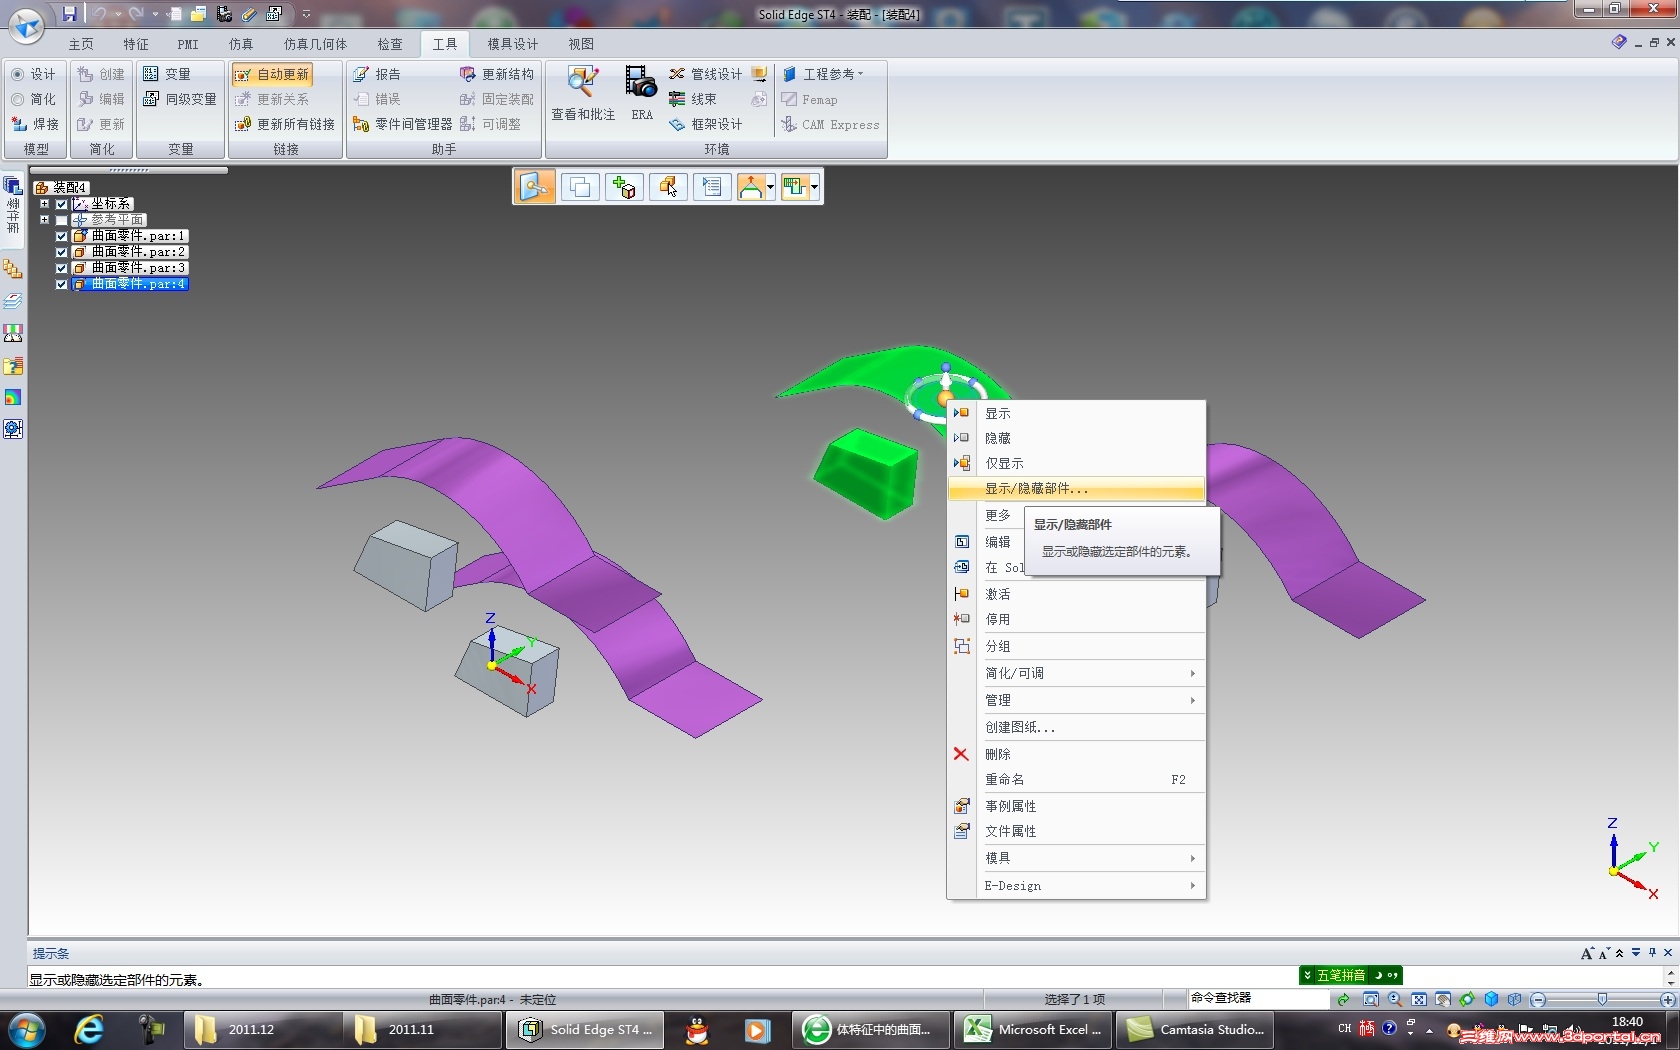The width and height of the screenshot is (1680, 1050).
Task: Open the stacked-sheets icon tab in left sidebar
Action: (x=13, y=301)
